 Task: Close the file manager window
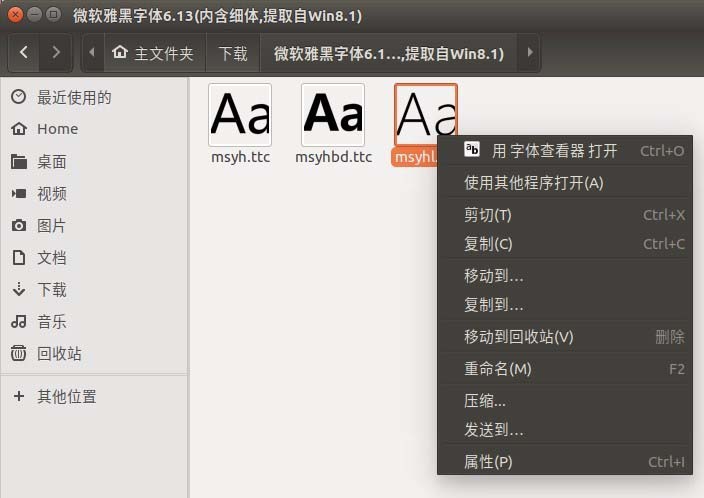[16, 15]
